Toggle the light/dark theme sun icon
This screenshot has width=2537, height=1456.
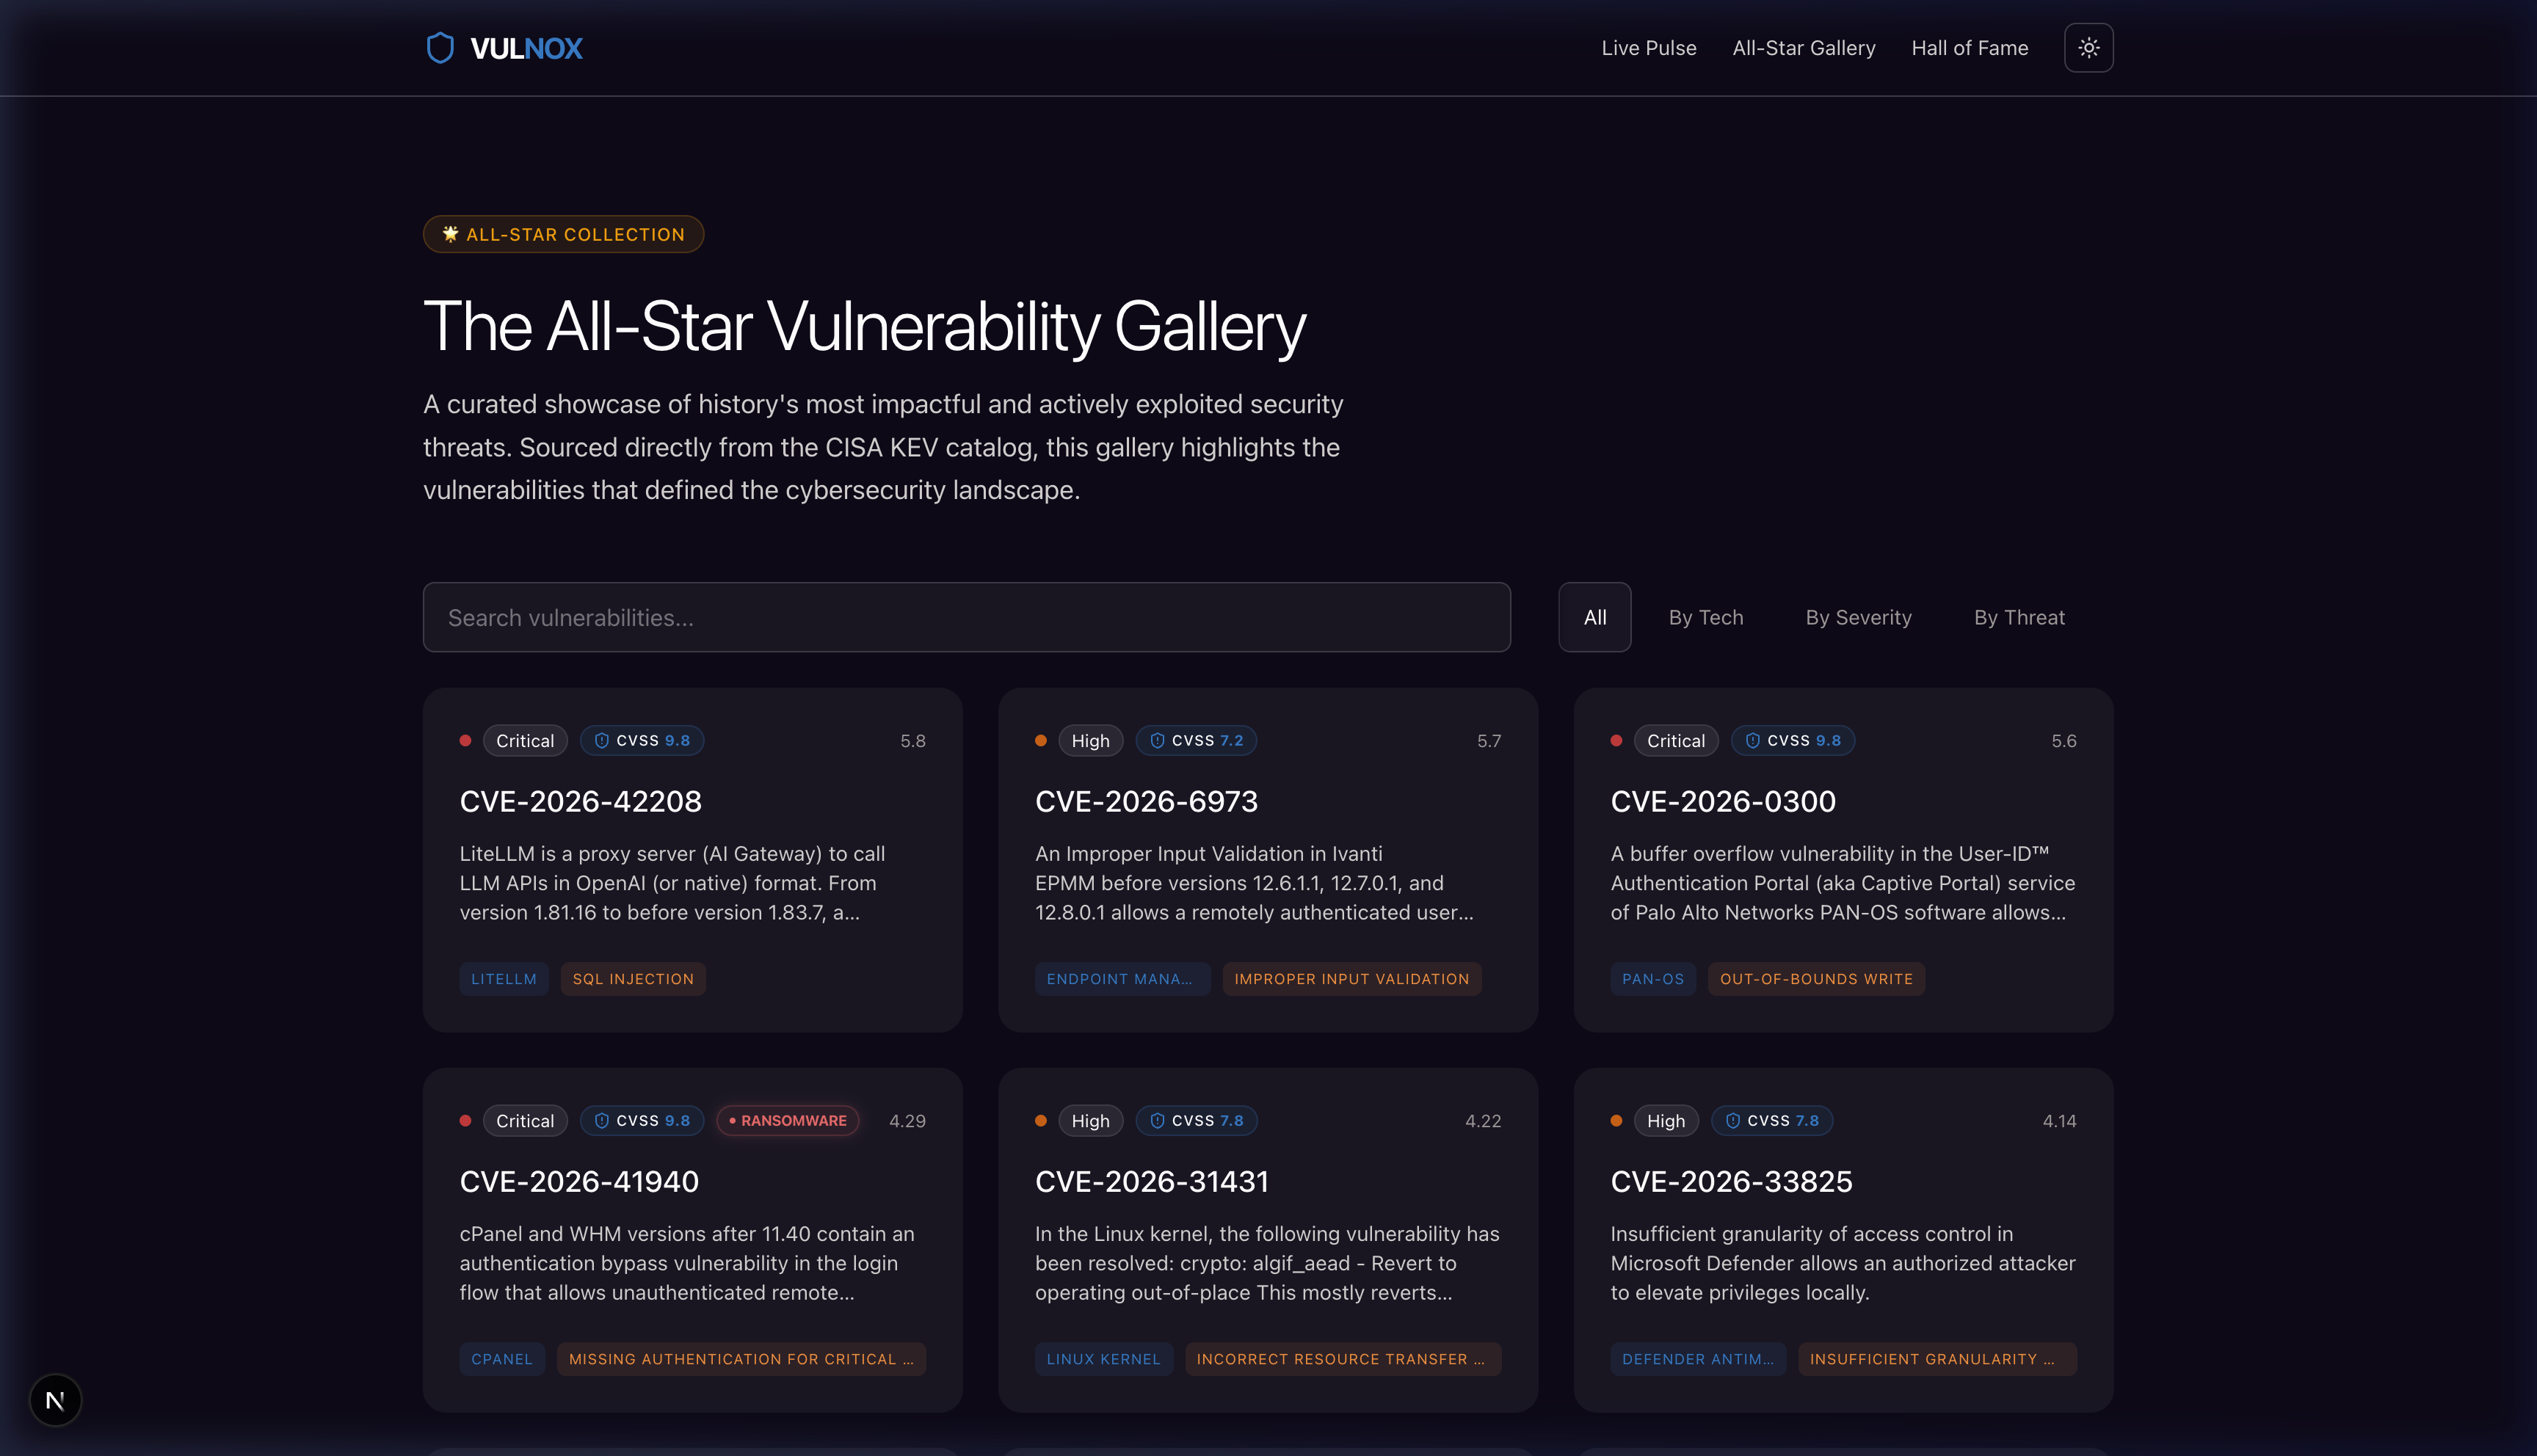[2088, 48]
